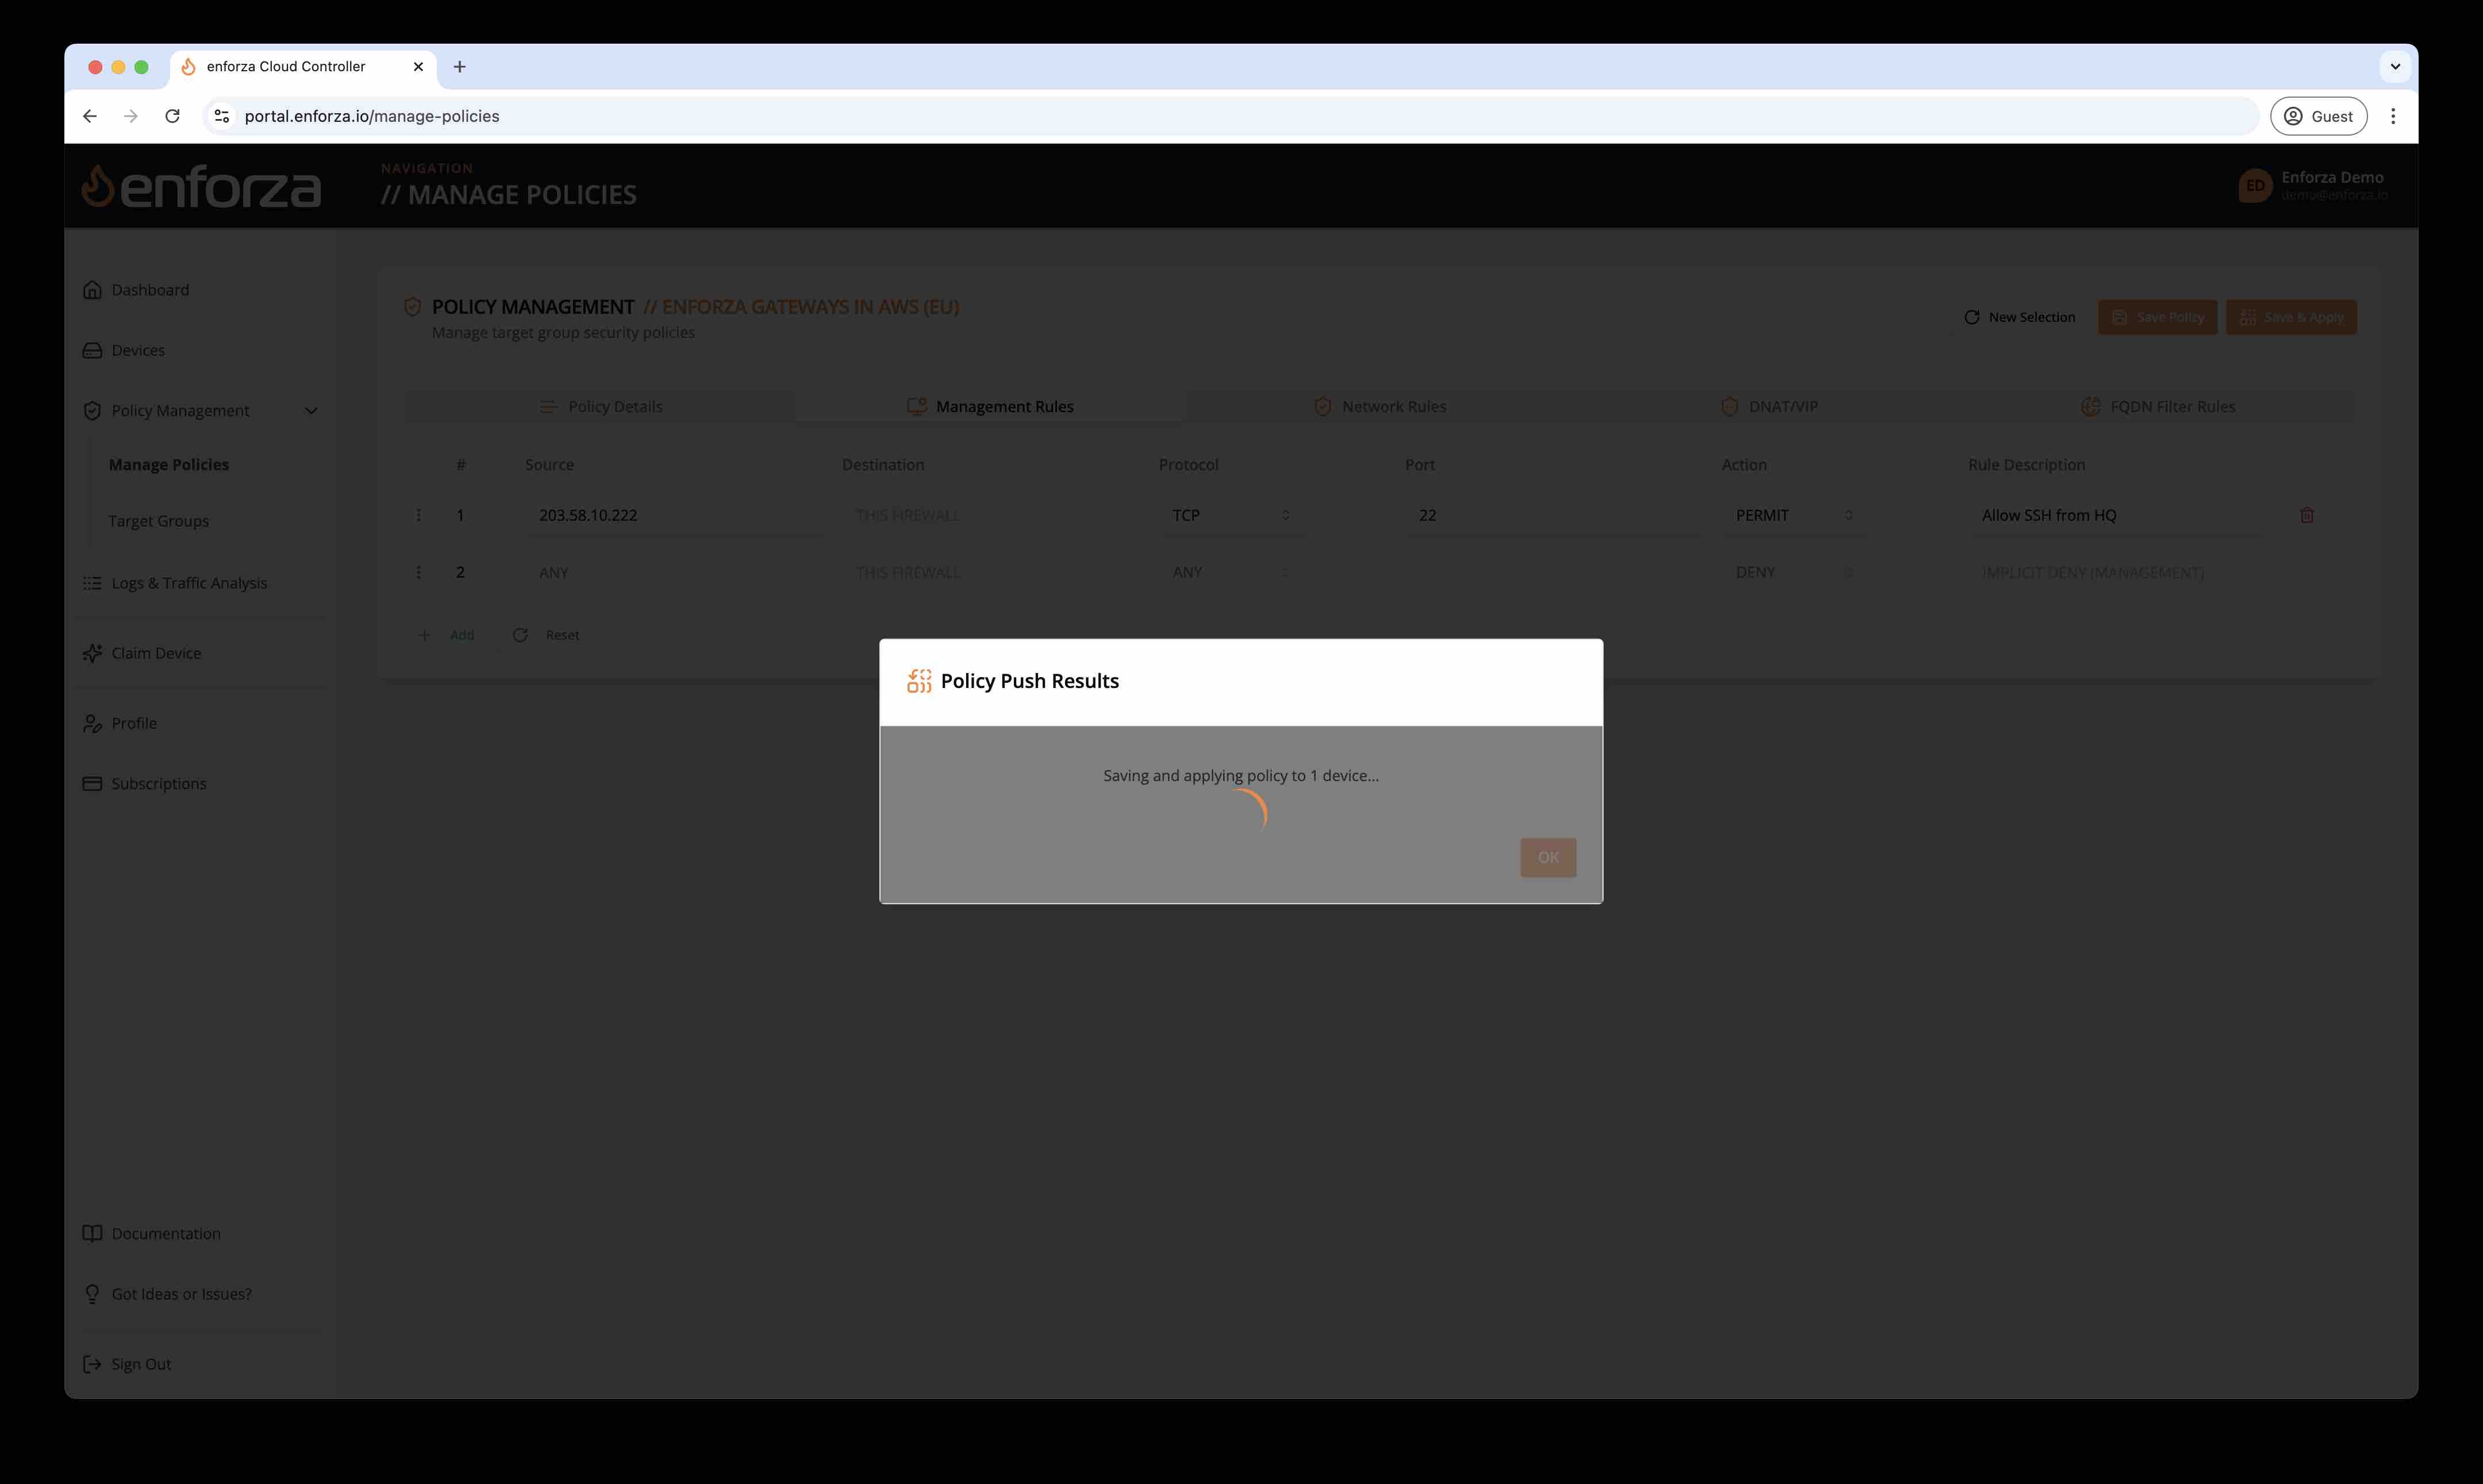The height and width of the screenshot is (1484, 2483).
Task: Click the drag handle dots for rule 1
Action: 419,515
